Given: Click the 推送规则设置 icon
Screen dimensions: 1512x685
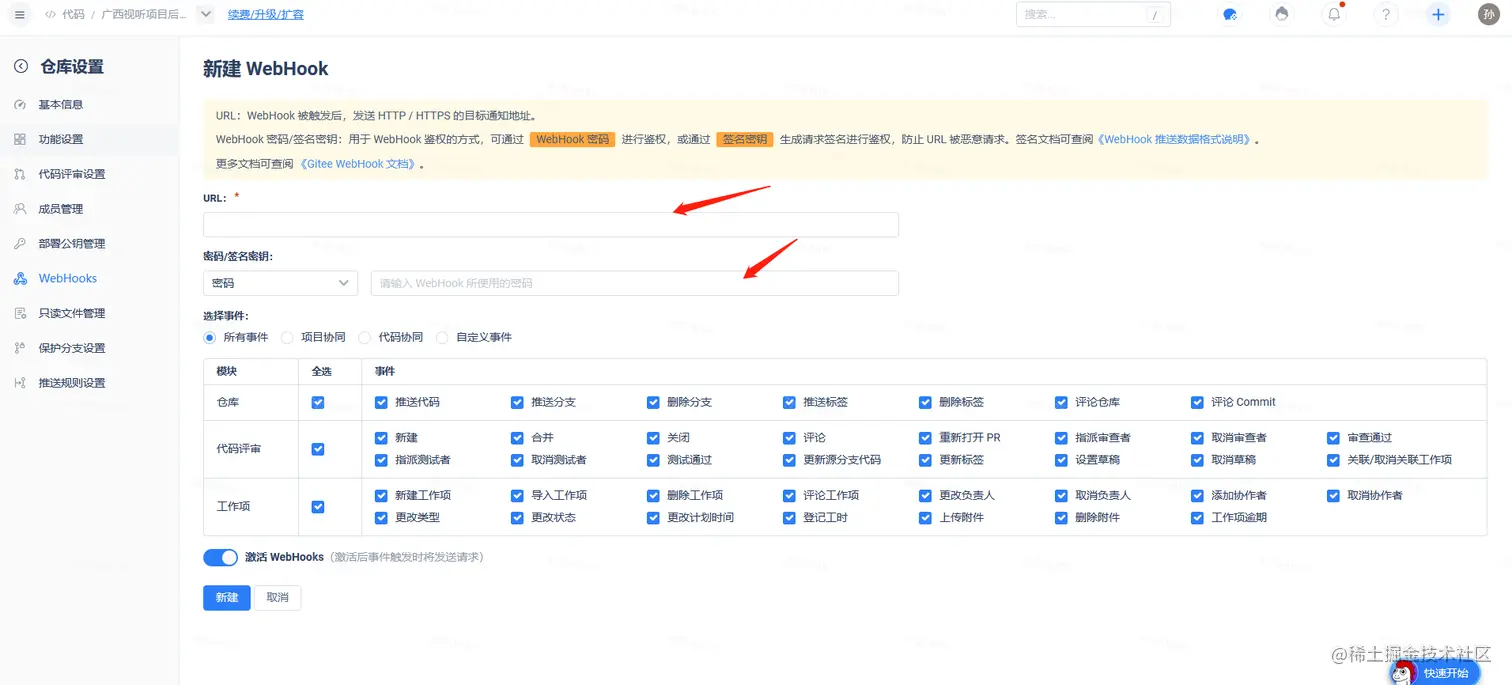Looking at the screenshot, I should coord(20,383).
